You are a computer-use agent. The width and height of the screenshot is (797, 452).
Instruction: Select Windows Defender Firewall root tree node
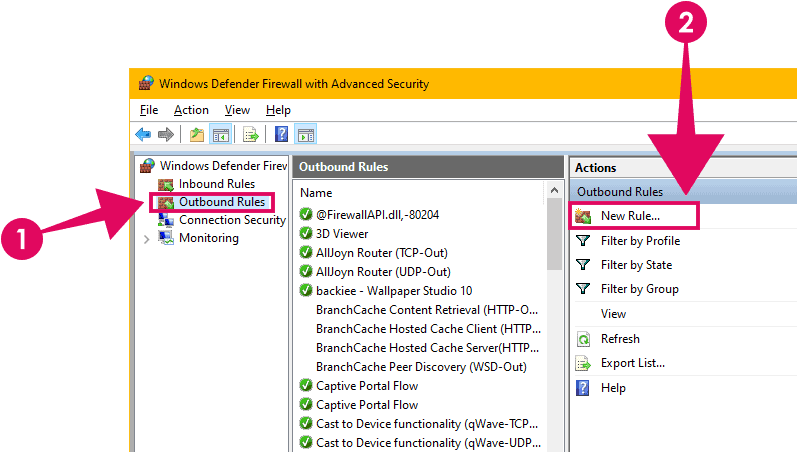(x=223, y=166)
